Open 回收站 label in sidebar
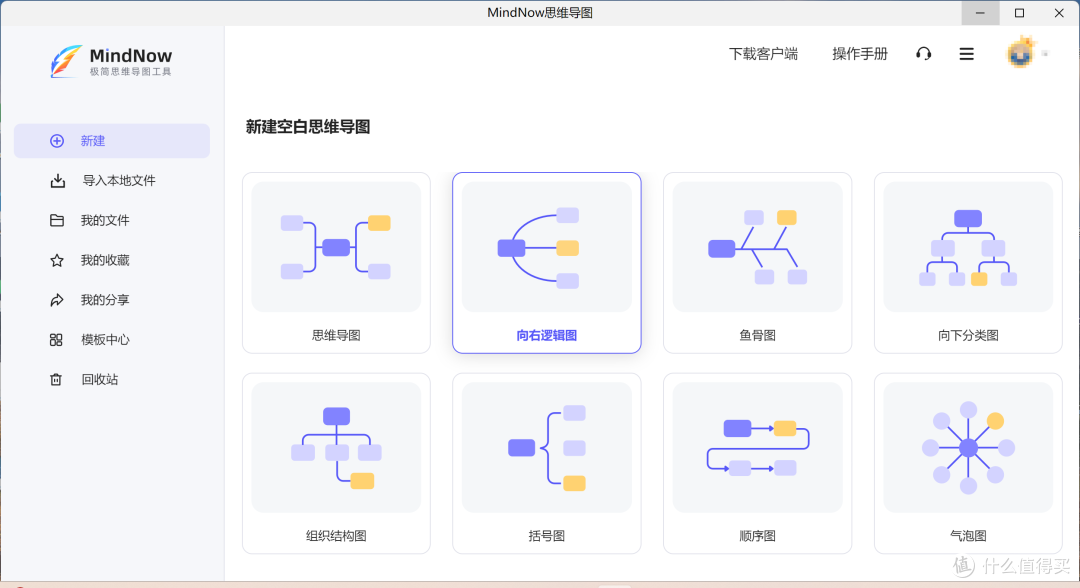The image size is (1080, 588). 100,379
